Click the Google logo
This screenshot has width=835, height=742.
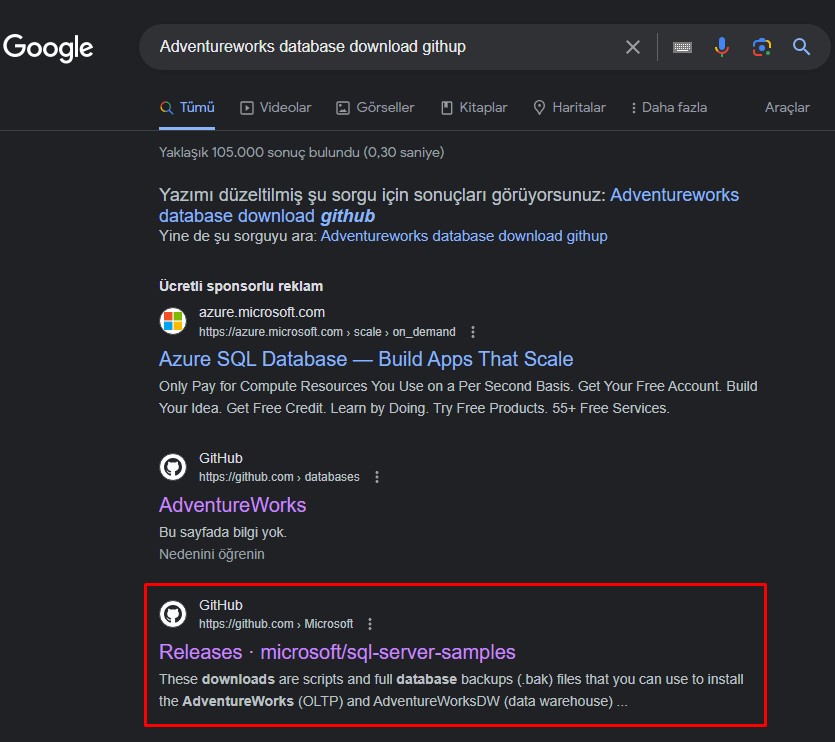(x=48, y=47)
